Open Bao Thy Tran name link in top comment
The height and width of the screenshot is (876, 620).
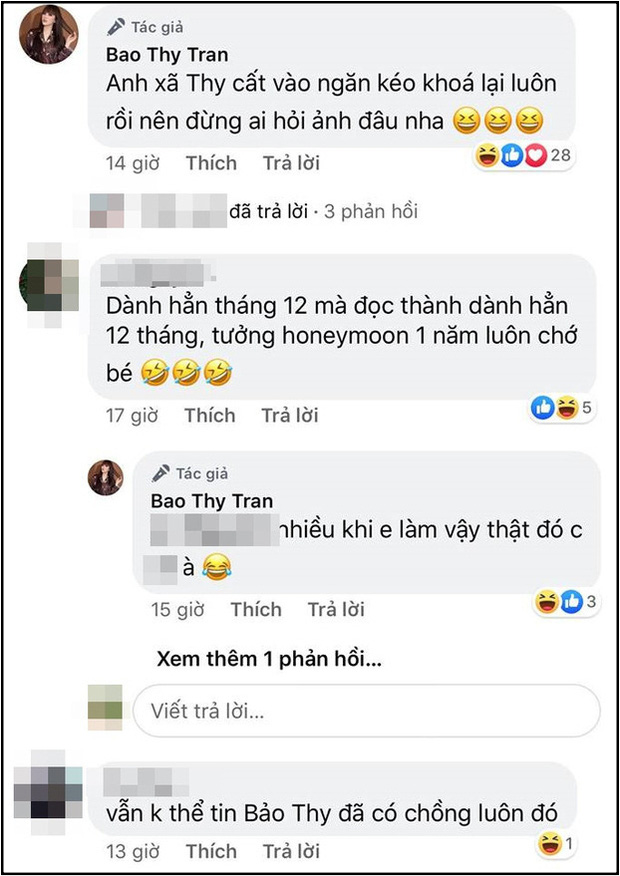pyautogui.click(x=167, y=55)
